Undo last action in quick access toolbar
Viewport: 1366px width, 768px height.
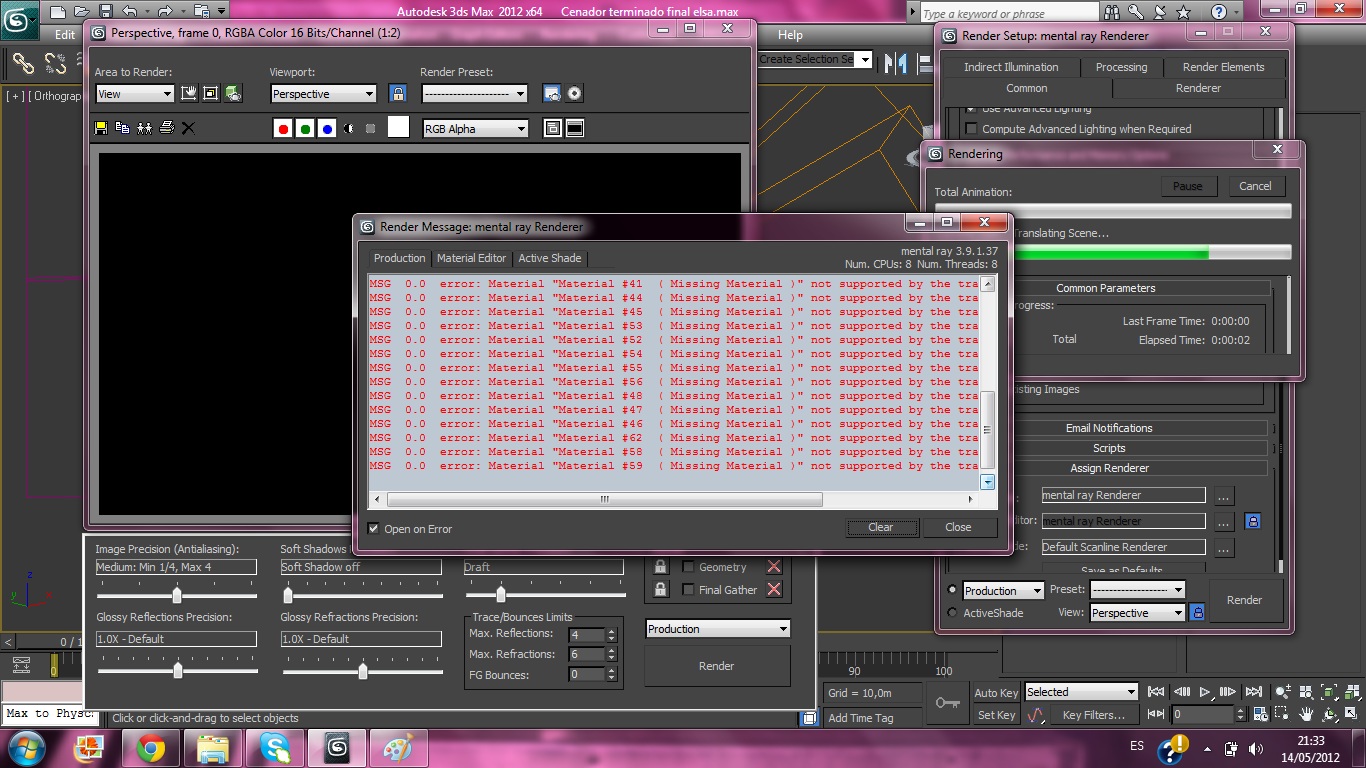(x=130, y=11)
